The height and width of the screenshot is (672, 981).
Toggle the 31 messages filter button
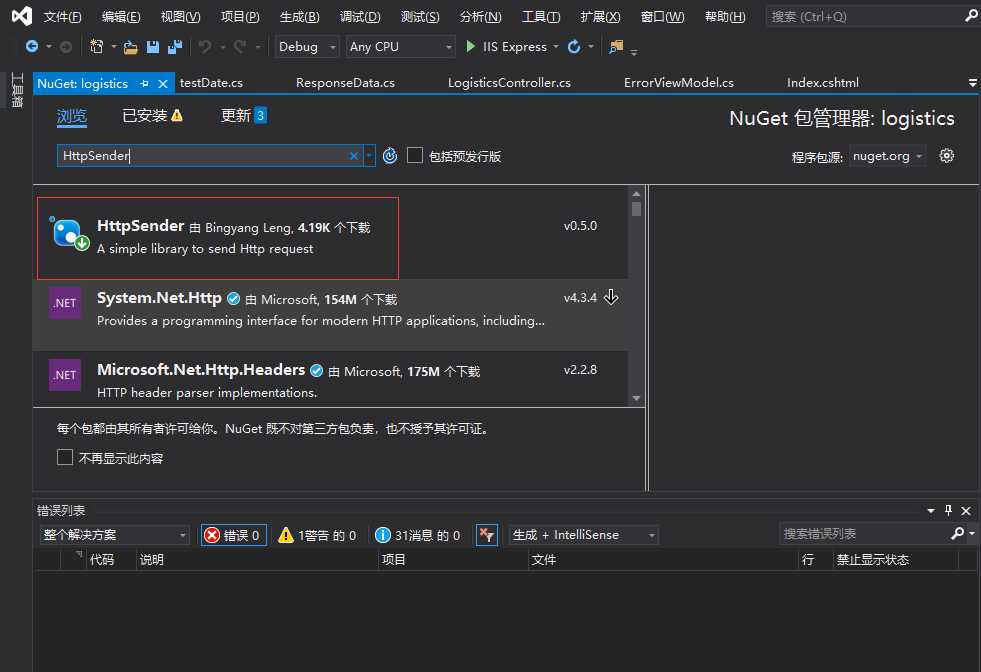[x=417, y=535]
